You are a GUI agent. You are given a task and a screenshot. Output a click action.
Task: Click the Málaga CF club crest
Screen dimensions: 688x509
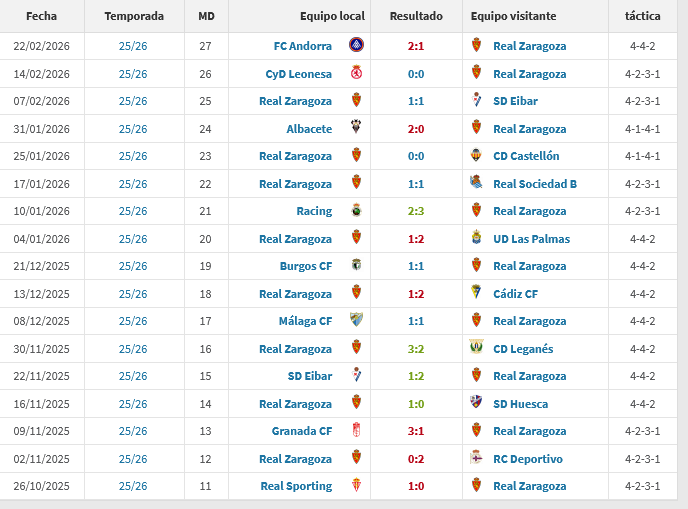coord(355,320)
